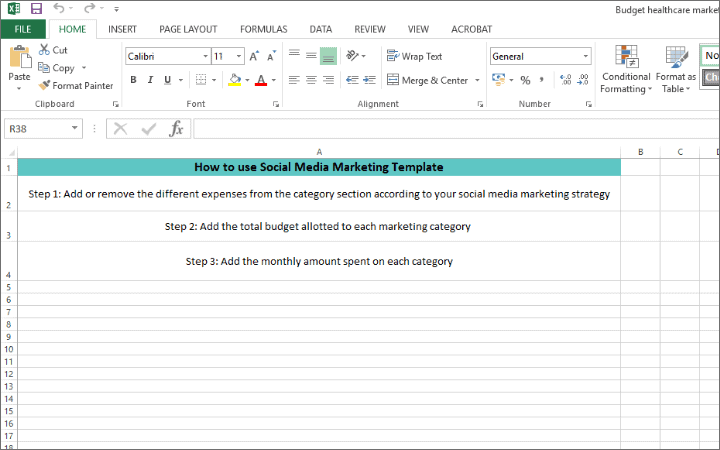Open the Calibri font name dropdown

point(205,57)
